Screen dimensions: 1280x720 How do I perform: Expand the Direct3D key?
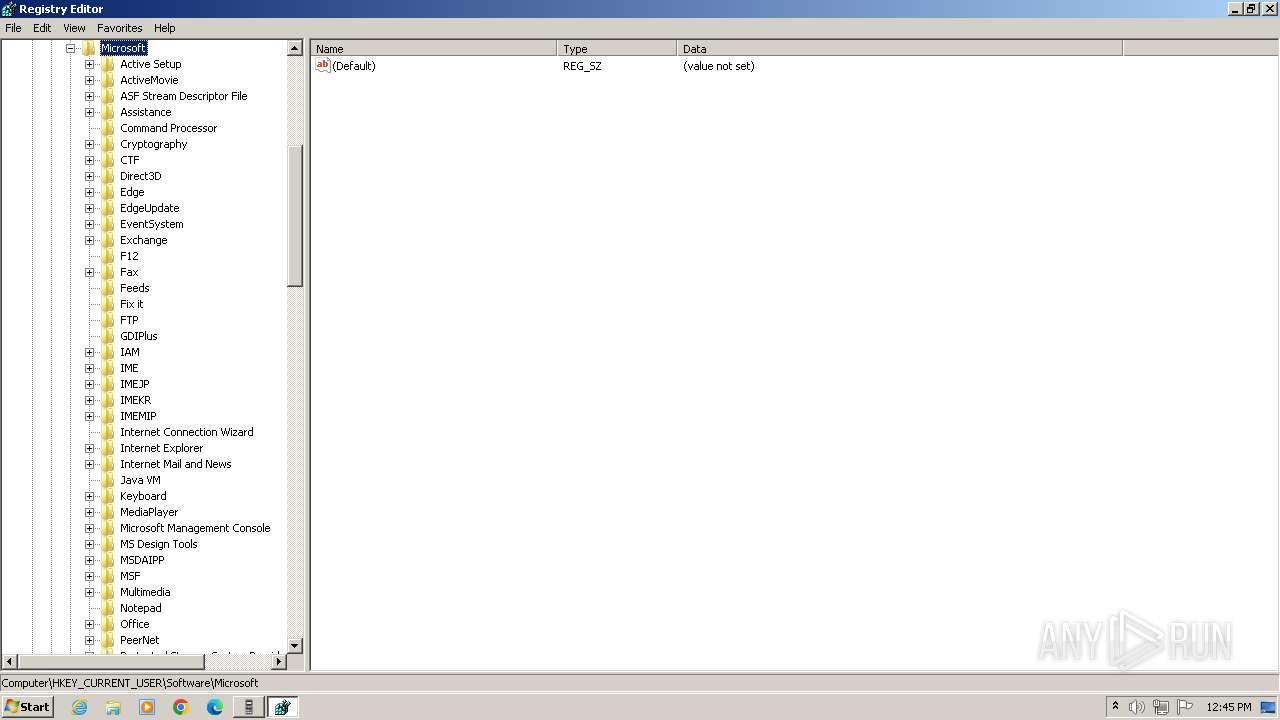[89, 176]
